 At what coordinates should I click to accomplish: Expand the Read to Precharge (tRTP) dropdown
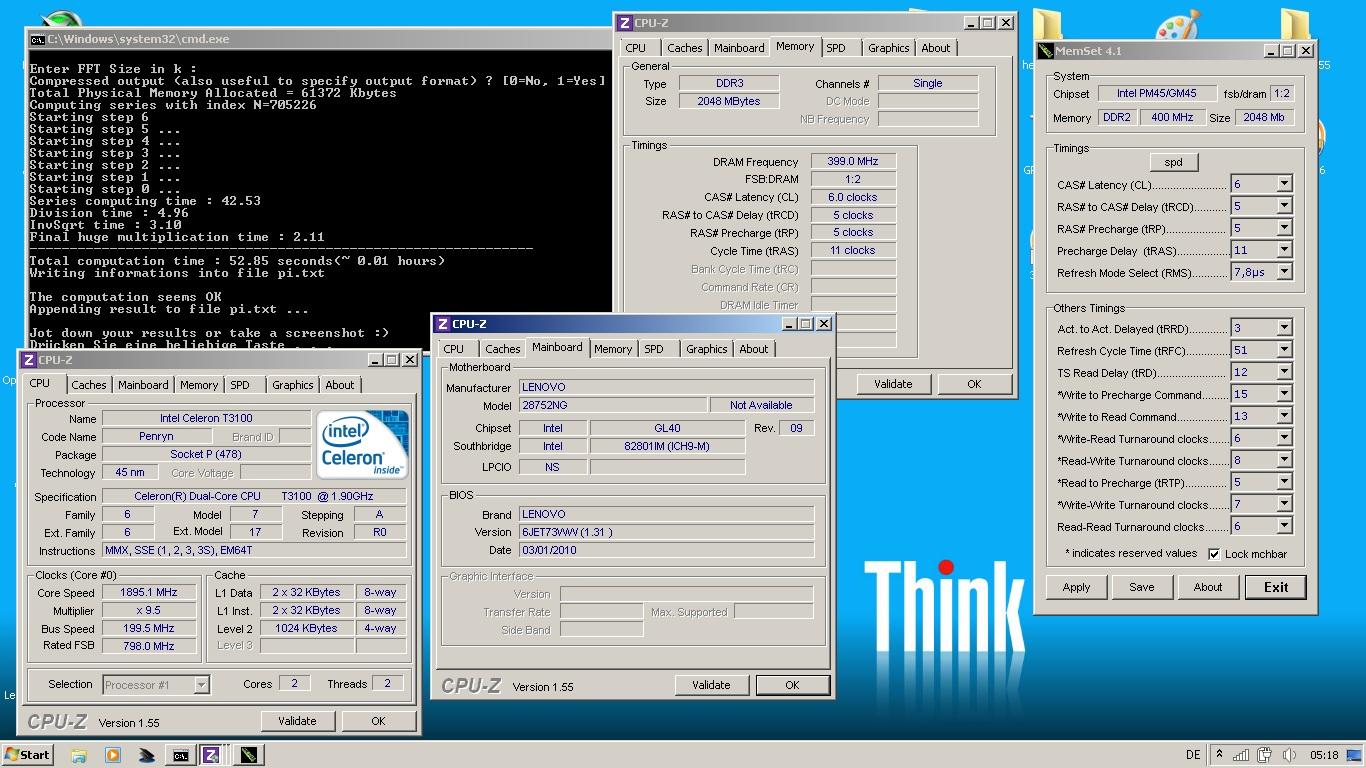coord(1284,482)
